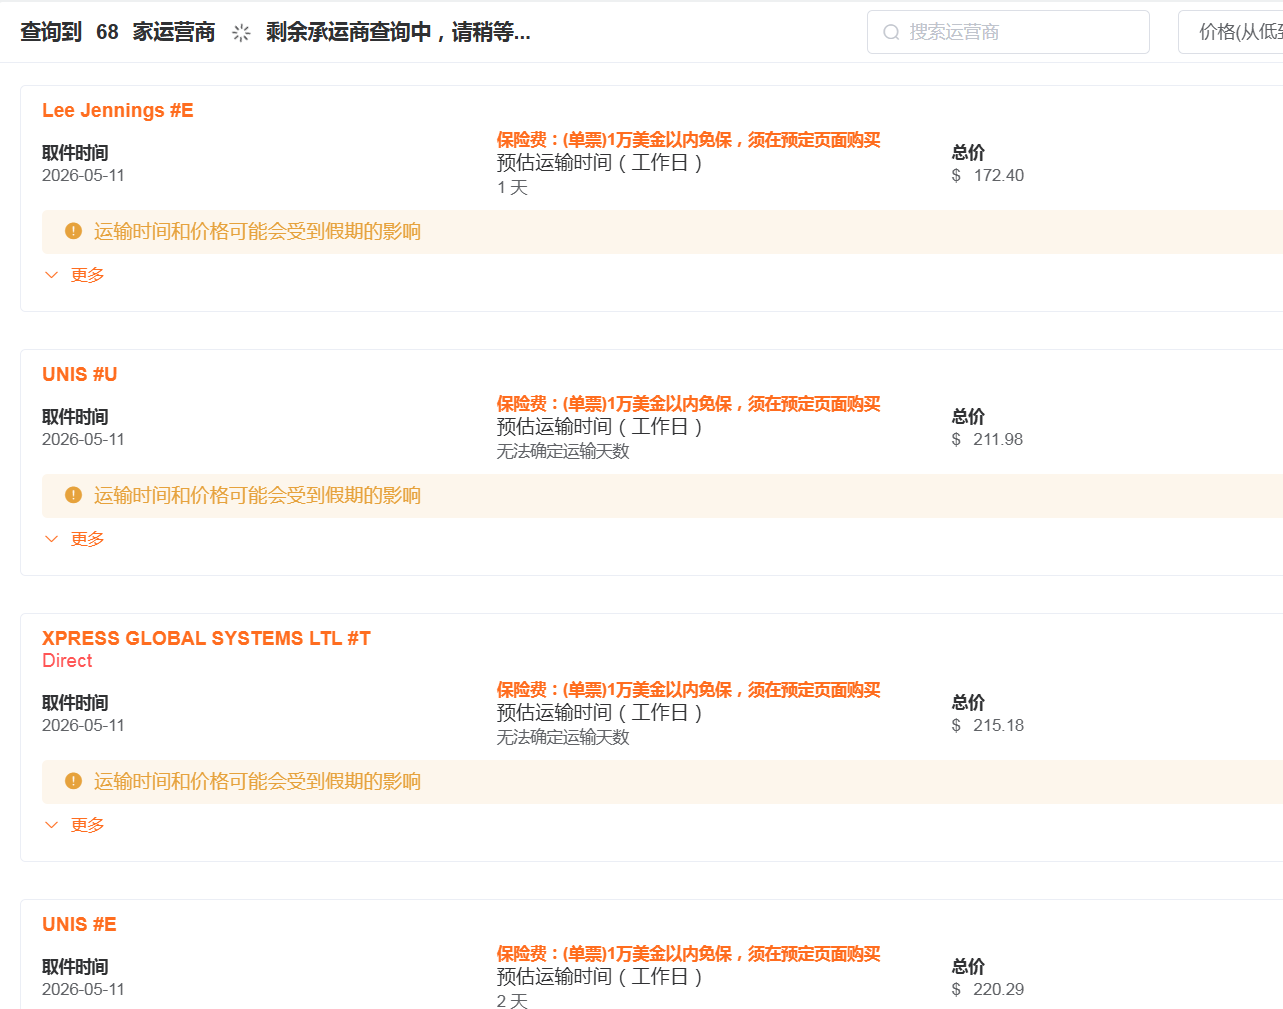The image size is (1283, 1009).
Task: Expand 更多 in the XPRESS GLOBAL SYSTEMS card
Action: (x=75, y=825)
